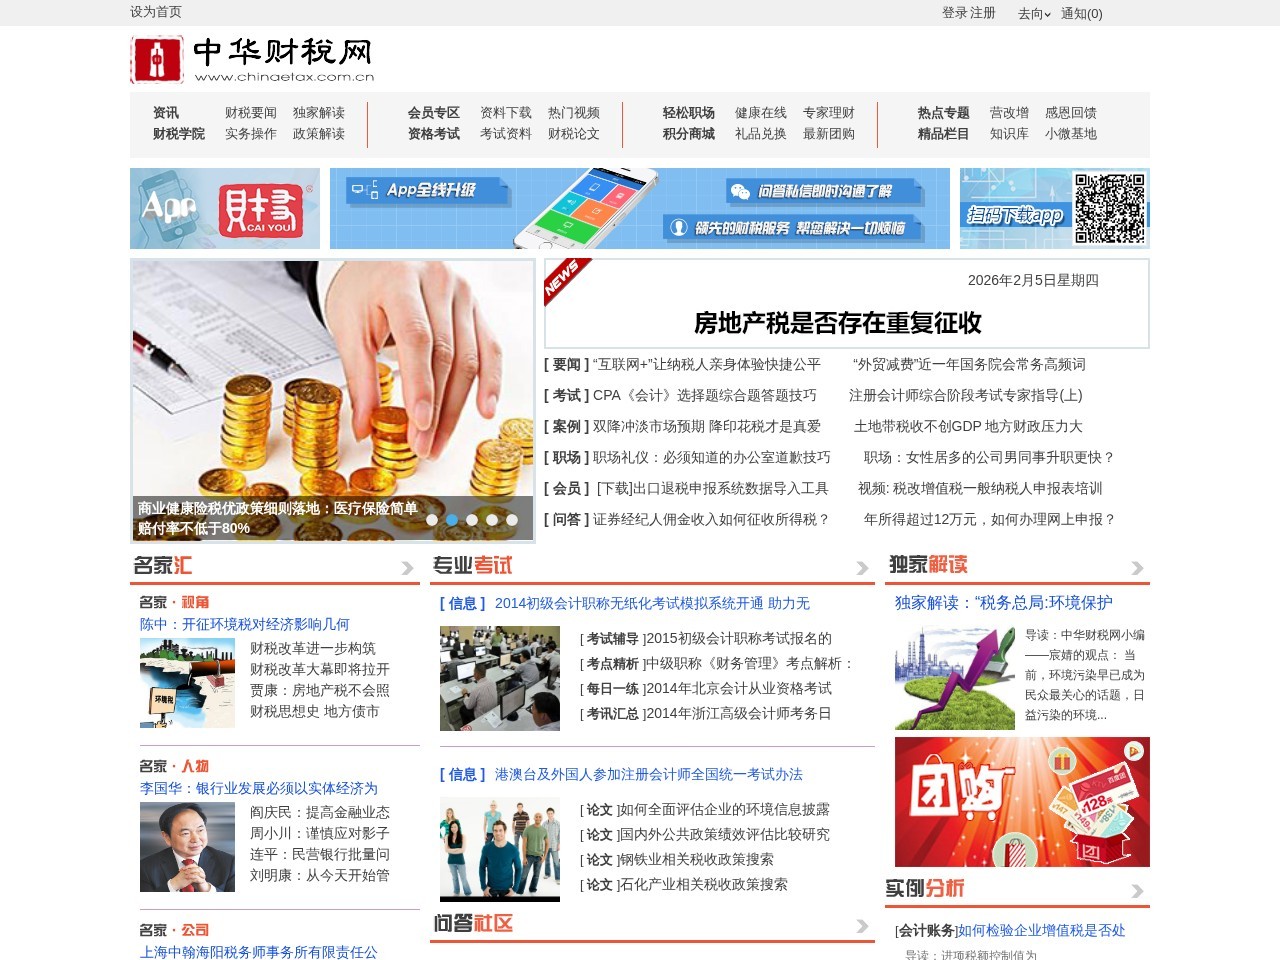Open the 登录 link

(x=954, y=13)
